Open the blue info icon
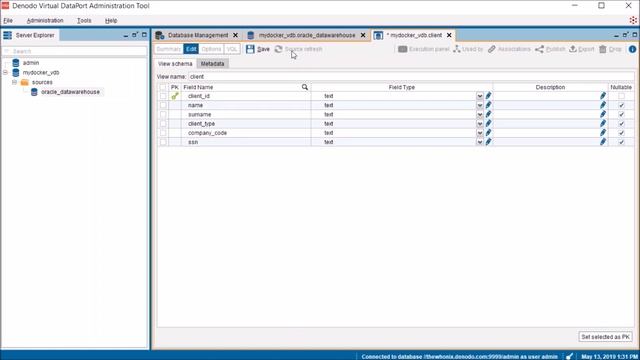 632,49
